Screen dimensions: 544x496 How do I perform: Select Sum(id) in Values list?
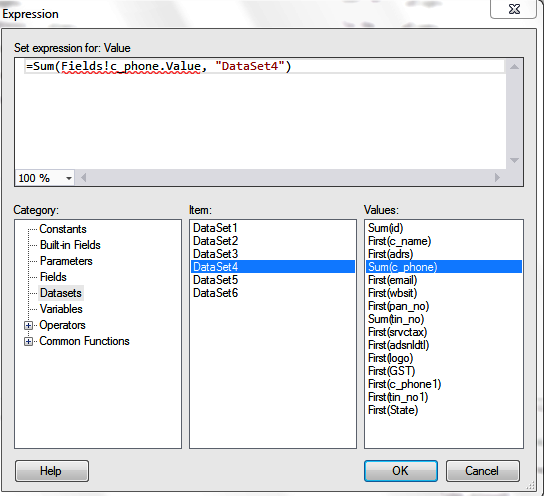(444, 228)
